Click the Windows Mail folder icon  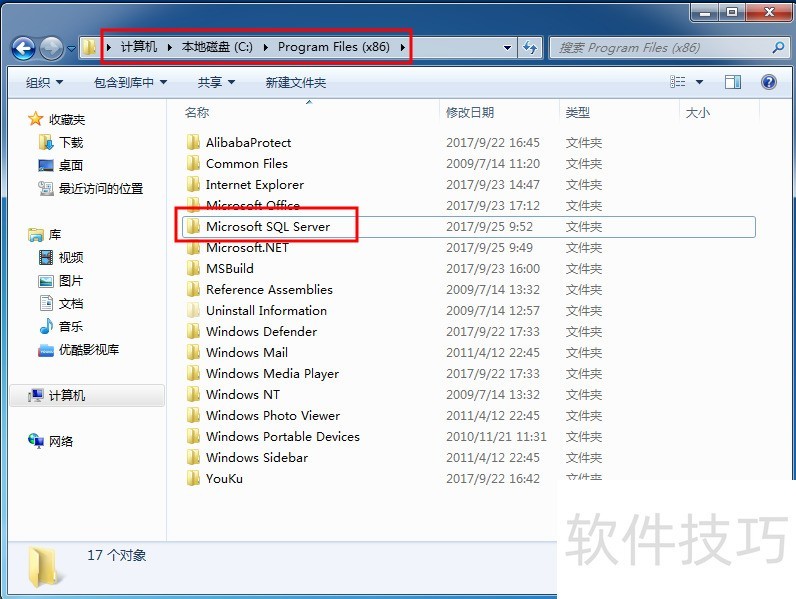[193, 352]
